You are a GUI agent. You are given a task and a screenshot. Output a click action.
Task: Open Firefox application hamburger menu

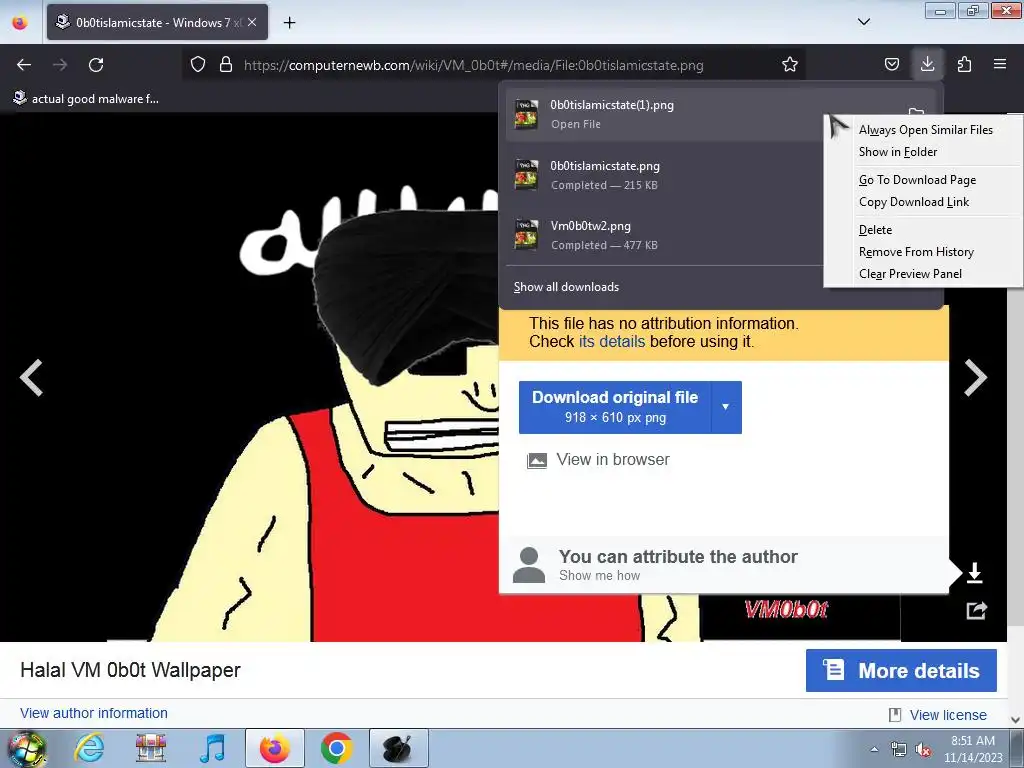(999, 64)
